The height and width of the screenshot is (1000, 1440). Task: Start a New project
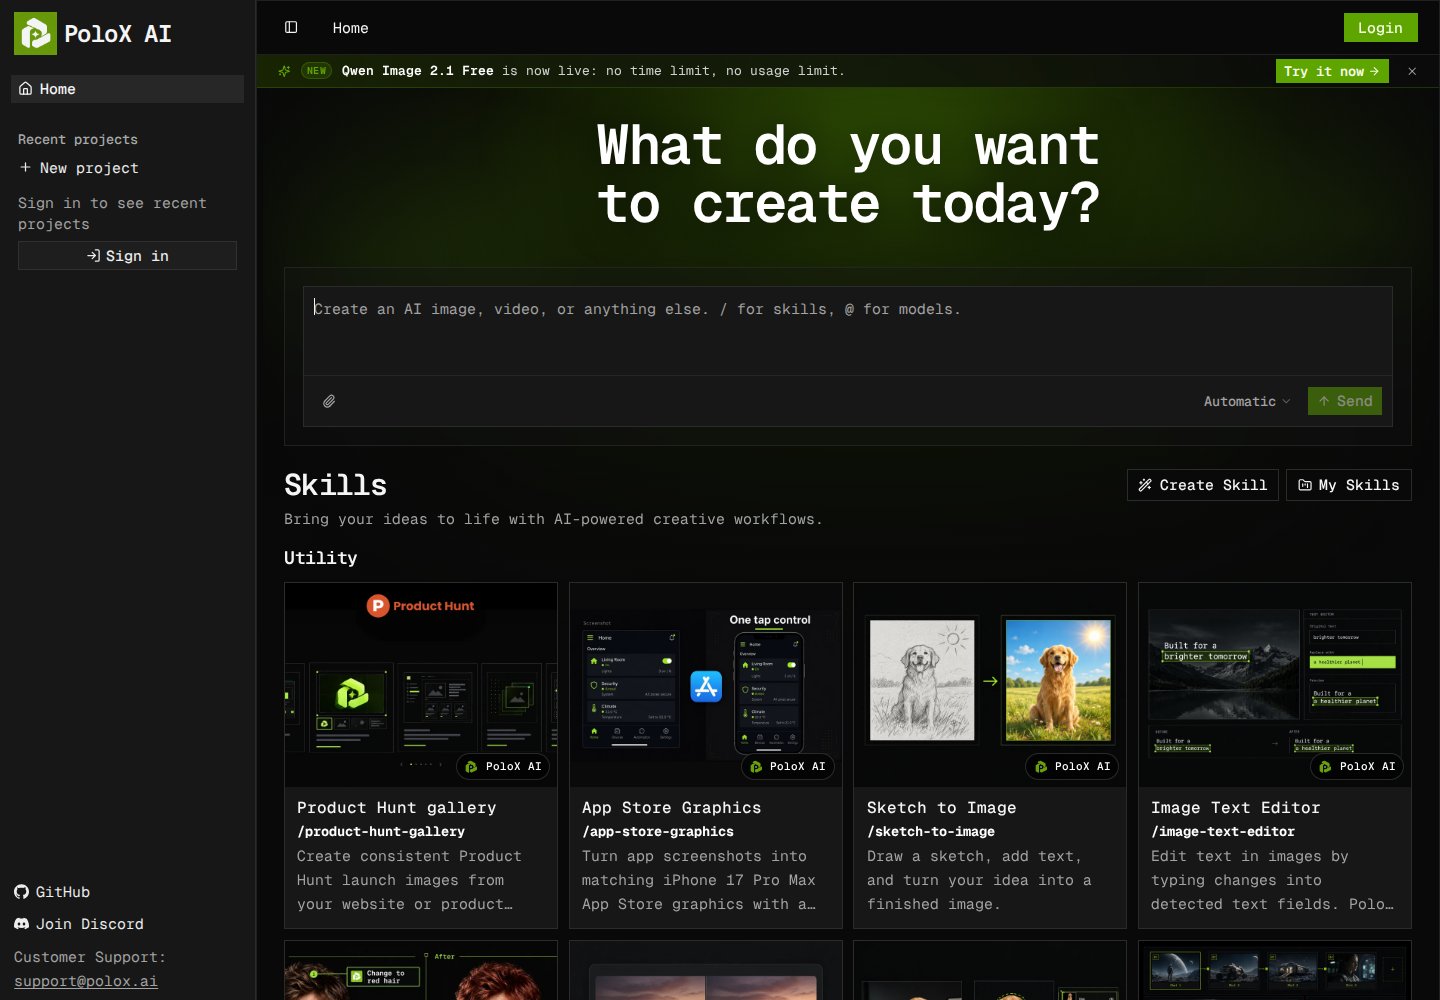pos(79,168)
